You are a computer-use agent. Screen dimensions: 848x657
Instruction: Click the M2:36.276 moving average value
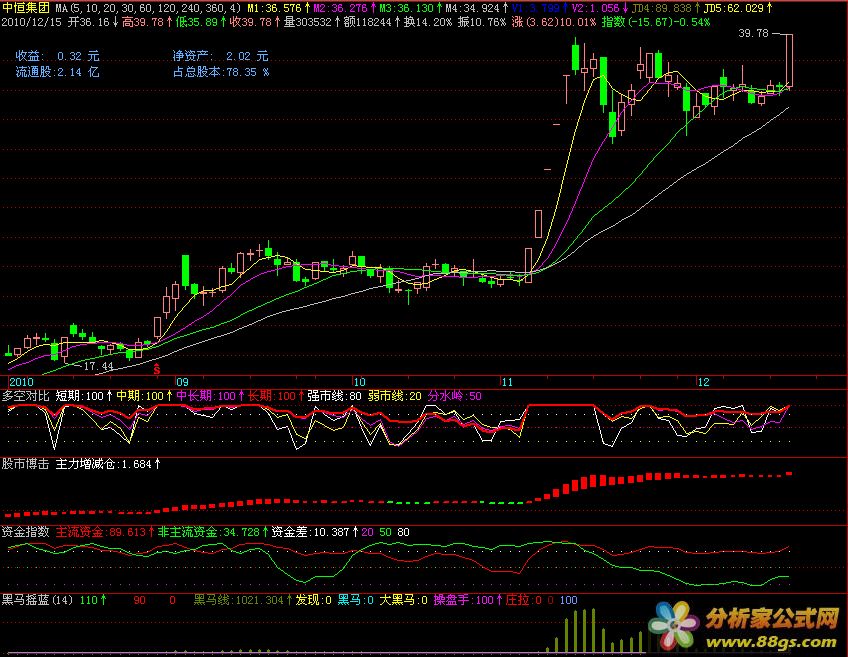click(x=344, y=8)
